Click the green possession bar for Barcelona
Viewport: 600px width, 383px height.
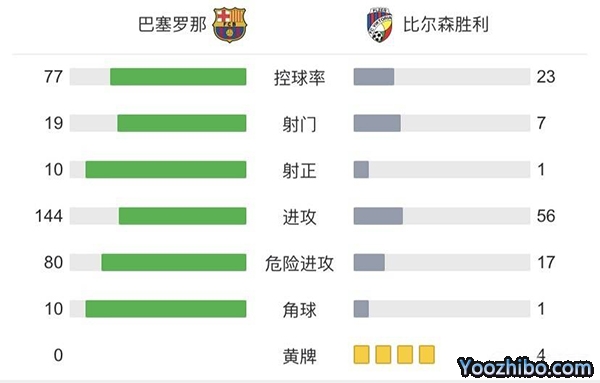[178, 77]
